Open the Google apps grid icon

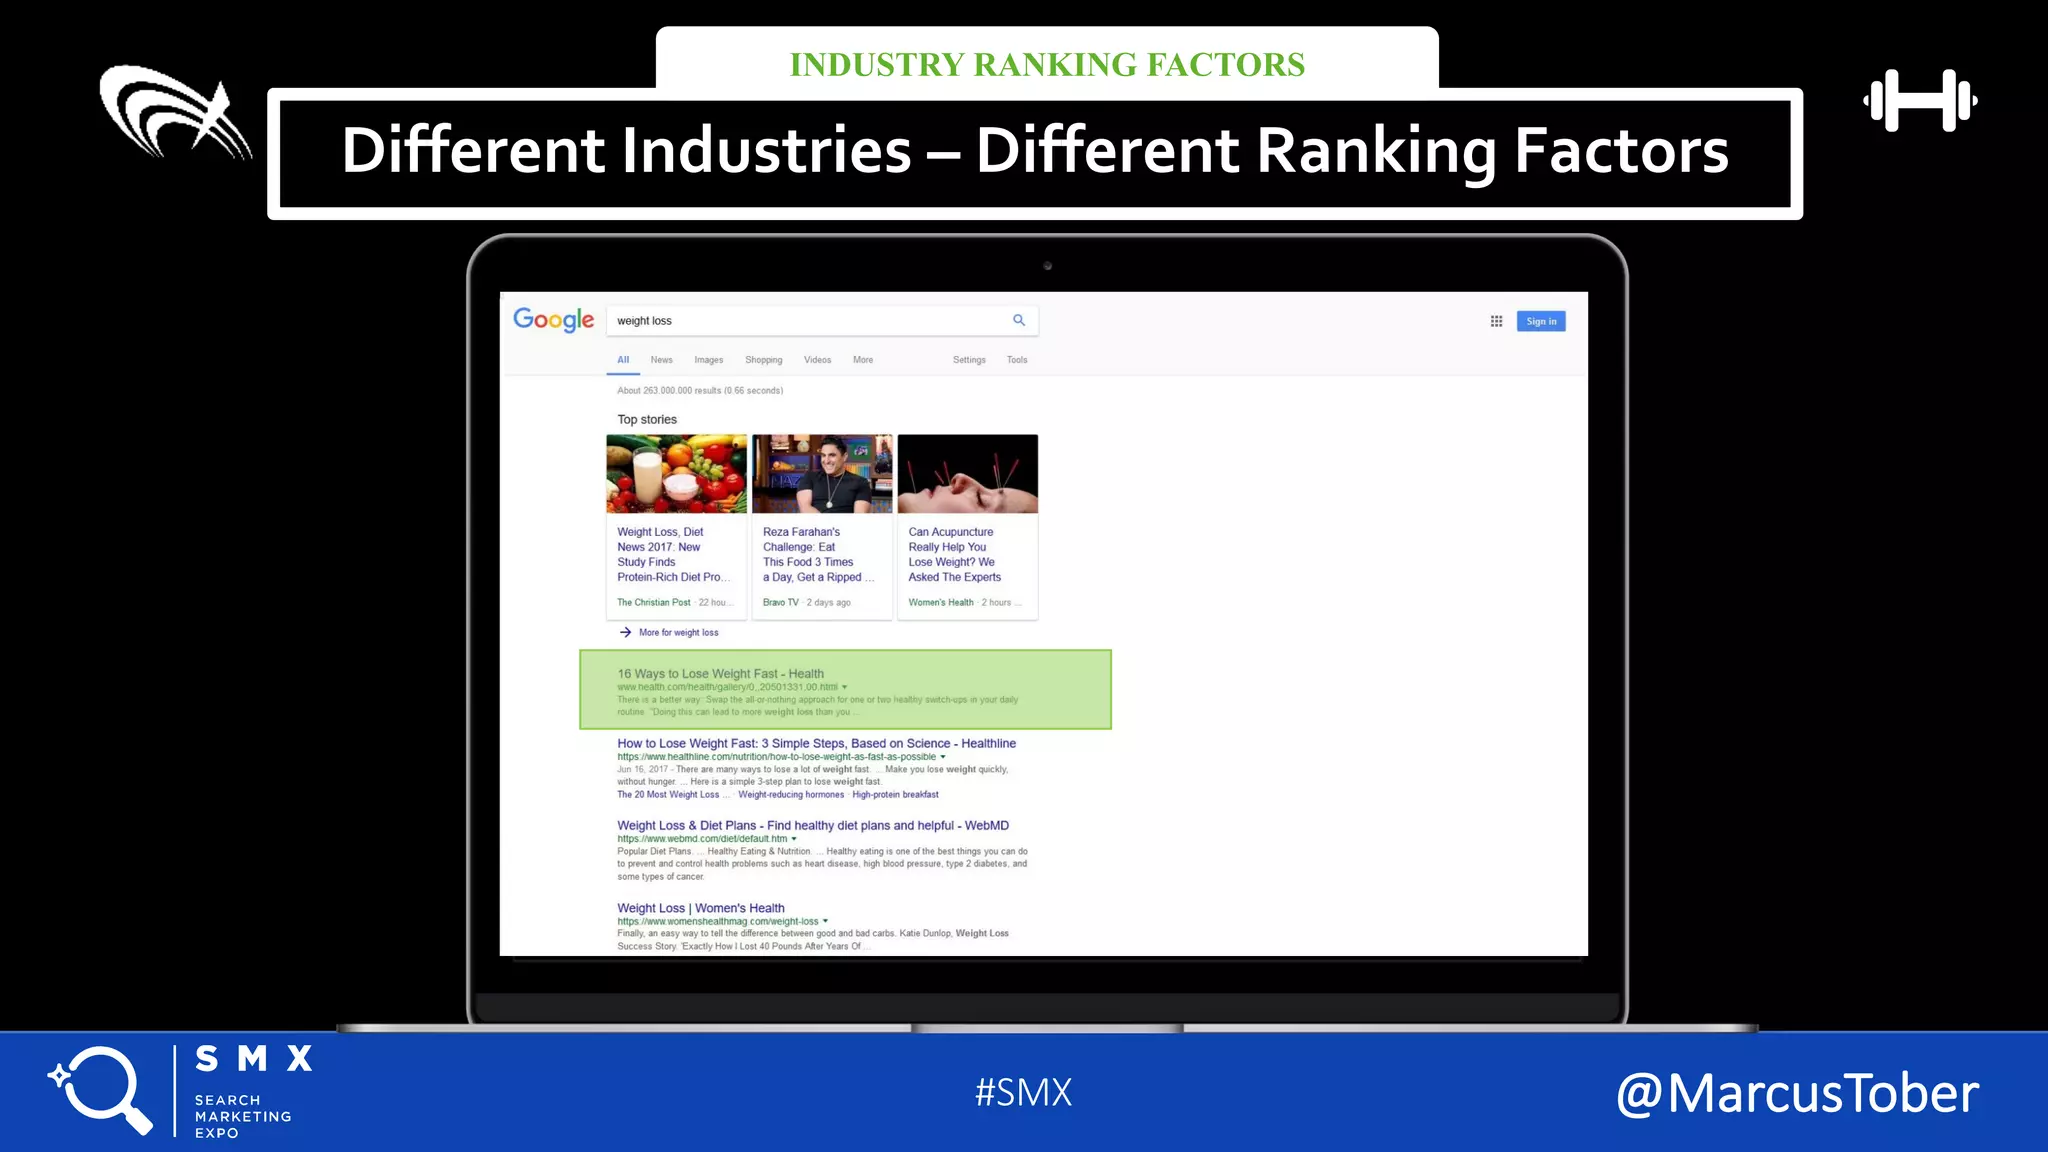[x=1496, y=321]
